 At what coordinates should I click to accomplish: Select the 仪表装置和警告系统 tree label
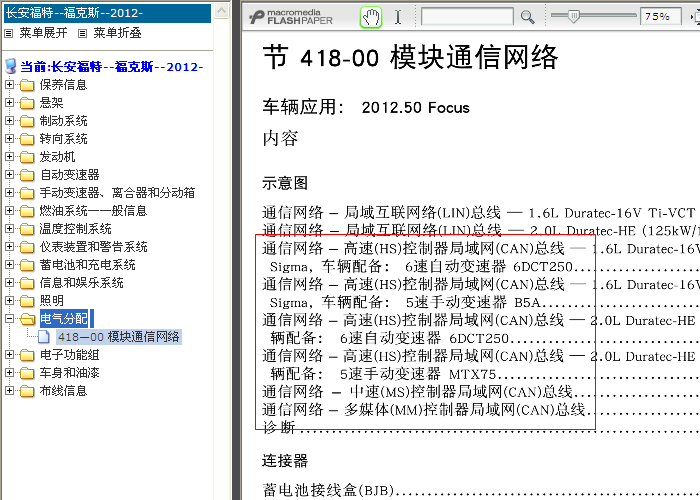[x=93, y=246]
